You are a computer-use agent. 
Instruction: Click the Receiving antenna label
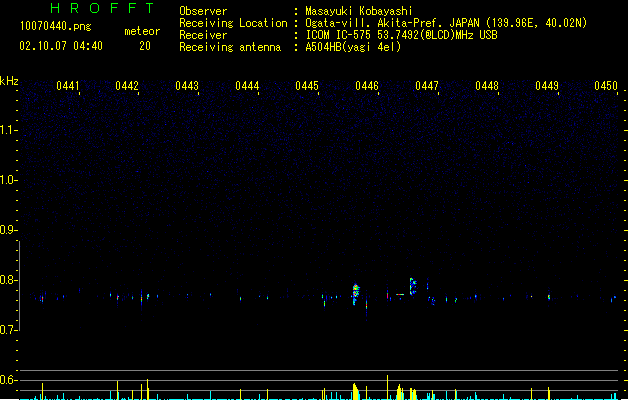(230, 47)
